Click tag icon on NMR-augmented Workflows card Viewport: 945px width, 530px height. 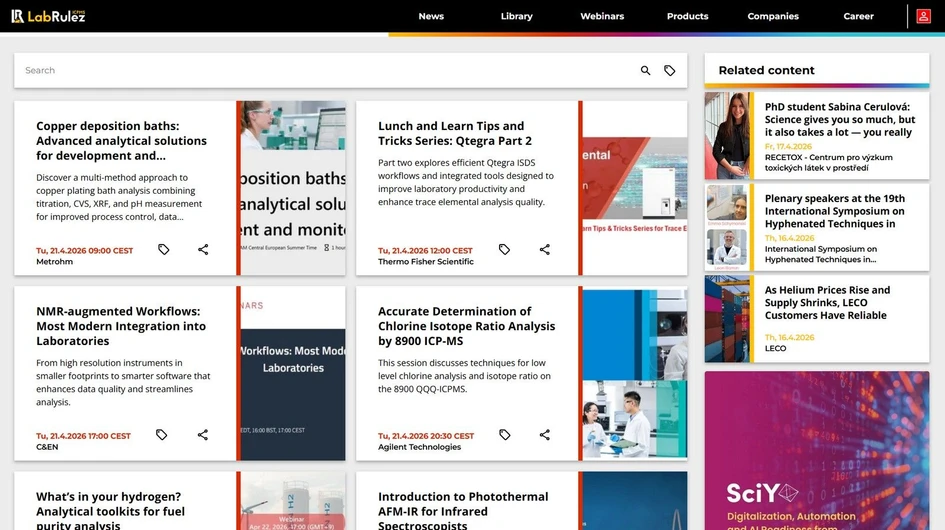[161, 435]
